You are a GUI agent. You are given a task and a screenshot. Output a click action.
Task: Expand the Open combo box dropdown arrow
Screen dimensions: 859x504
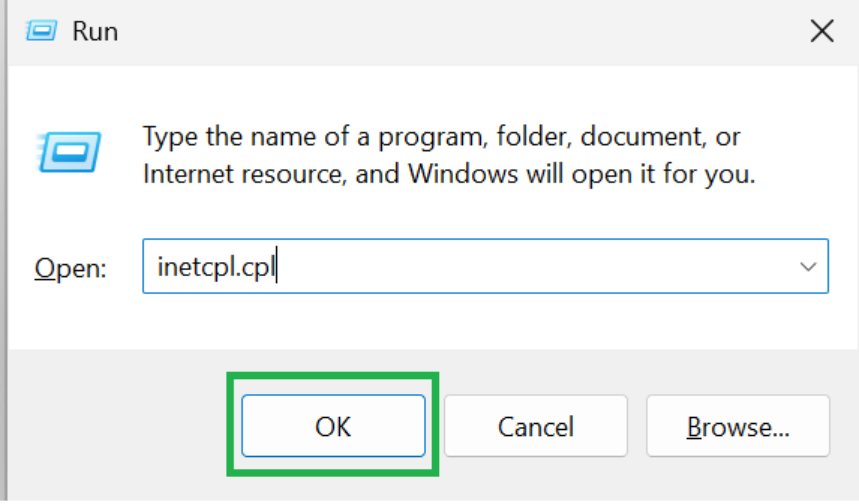tap(808, 267)
